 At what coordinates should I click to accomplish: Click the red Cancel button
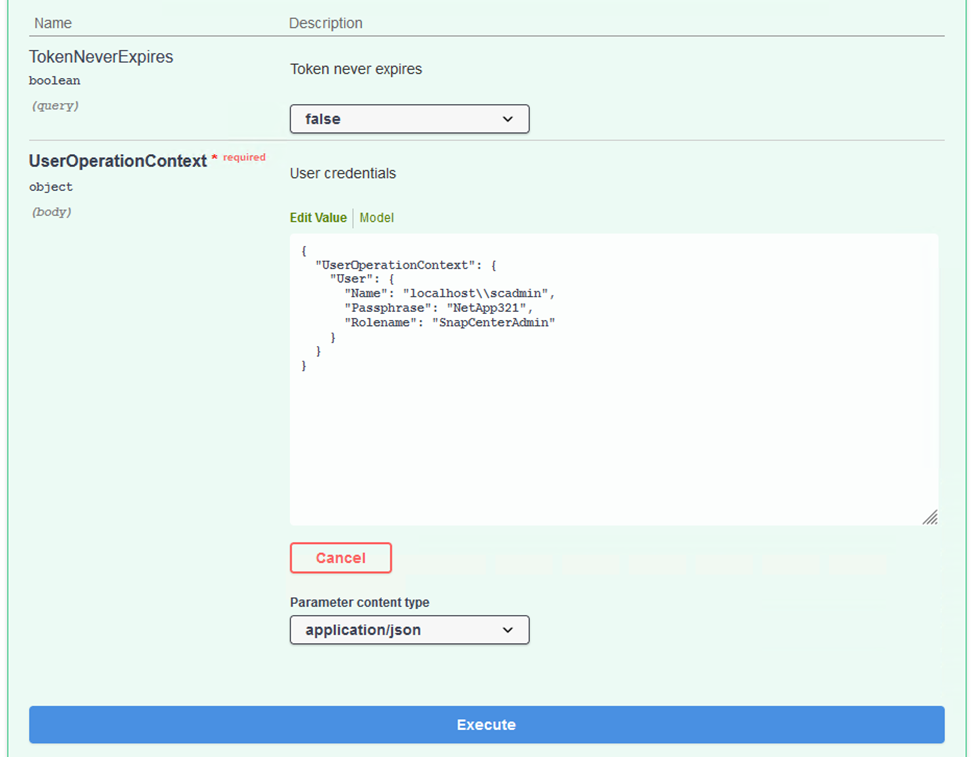(340, 558)
